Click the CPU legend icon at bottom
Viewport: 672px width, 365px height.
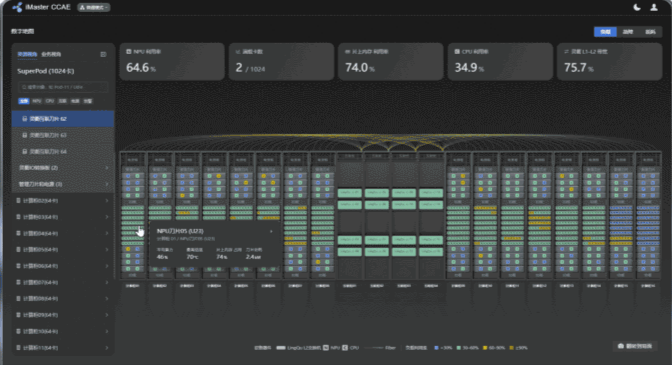click(x=345, y=347)
